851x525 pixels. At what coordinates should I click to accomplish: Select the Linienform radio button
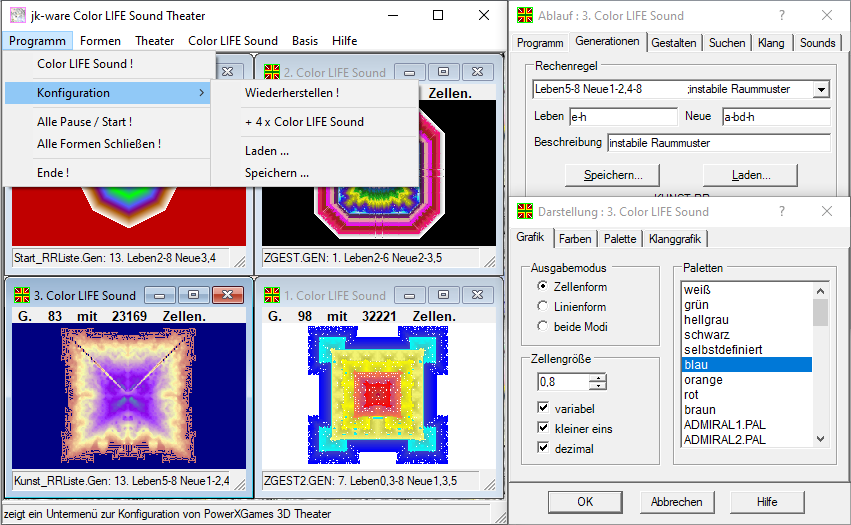tap(542, 306)
